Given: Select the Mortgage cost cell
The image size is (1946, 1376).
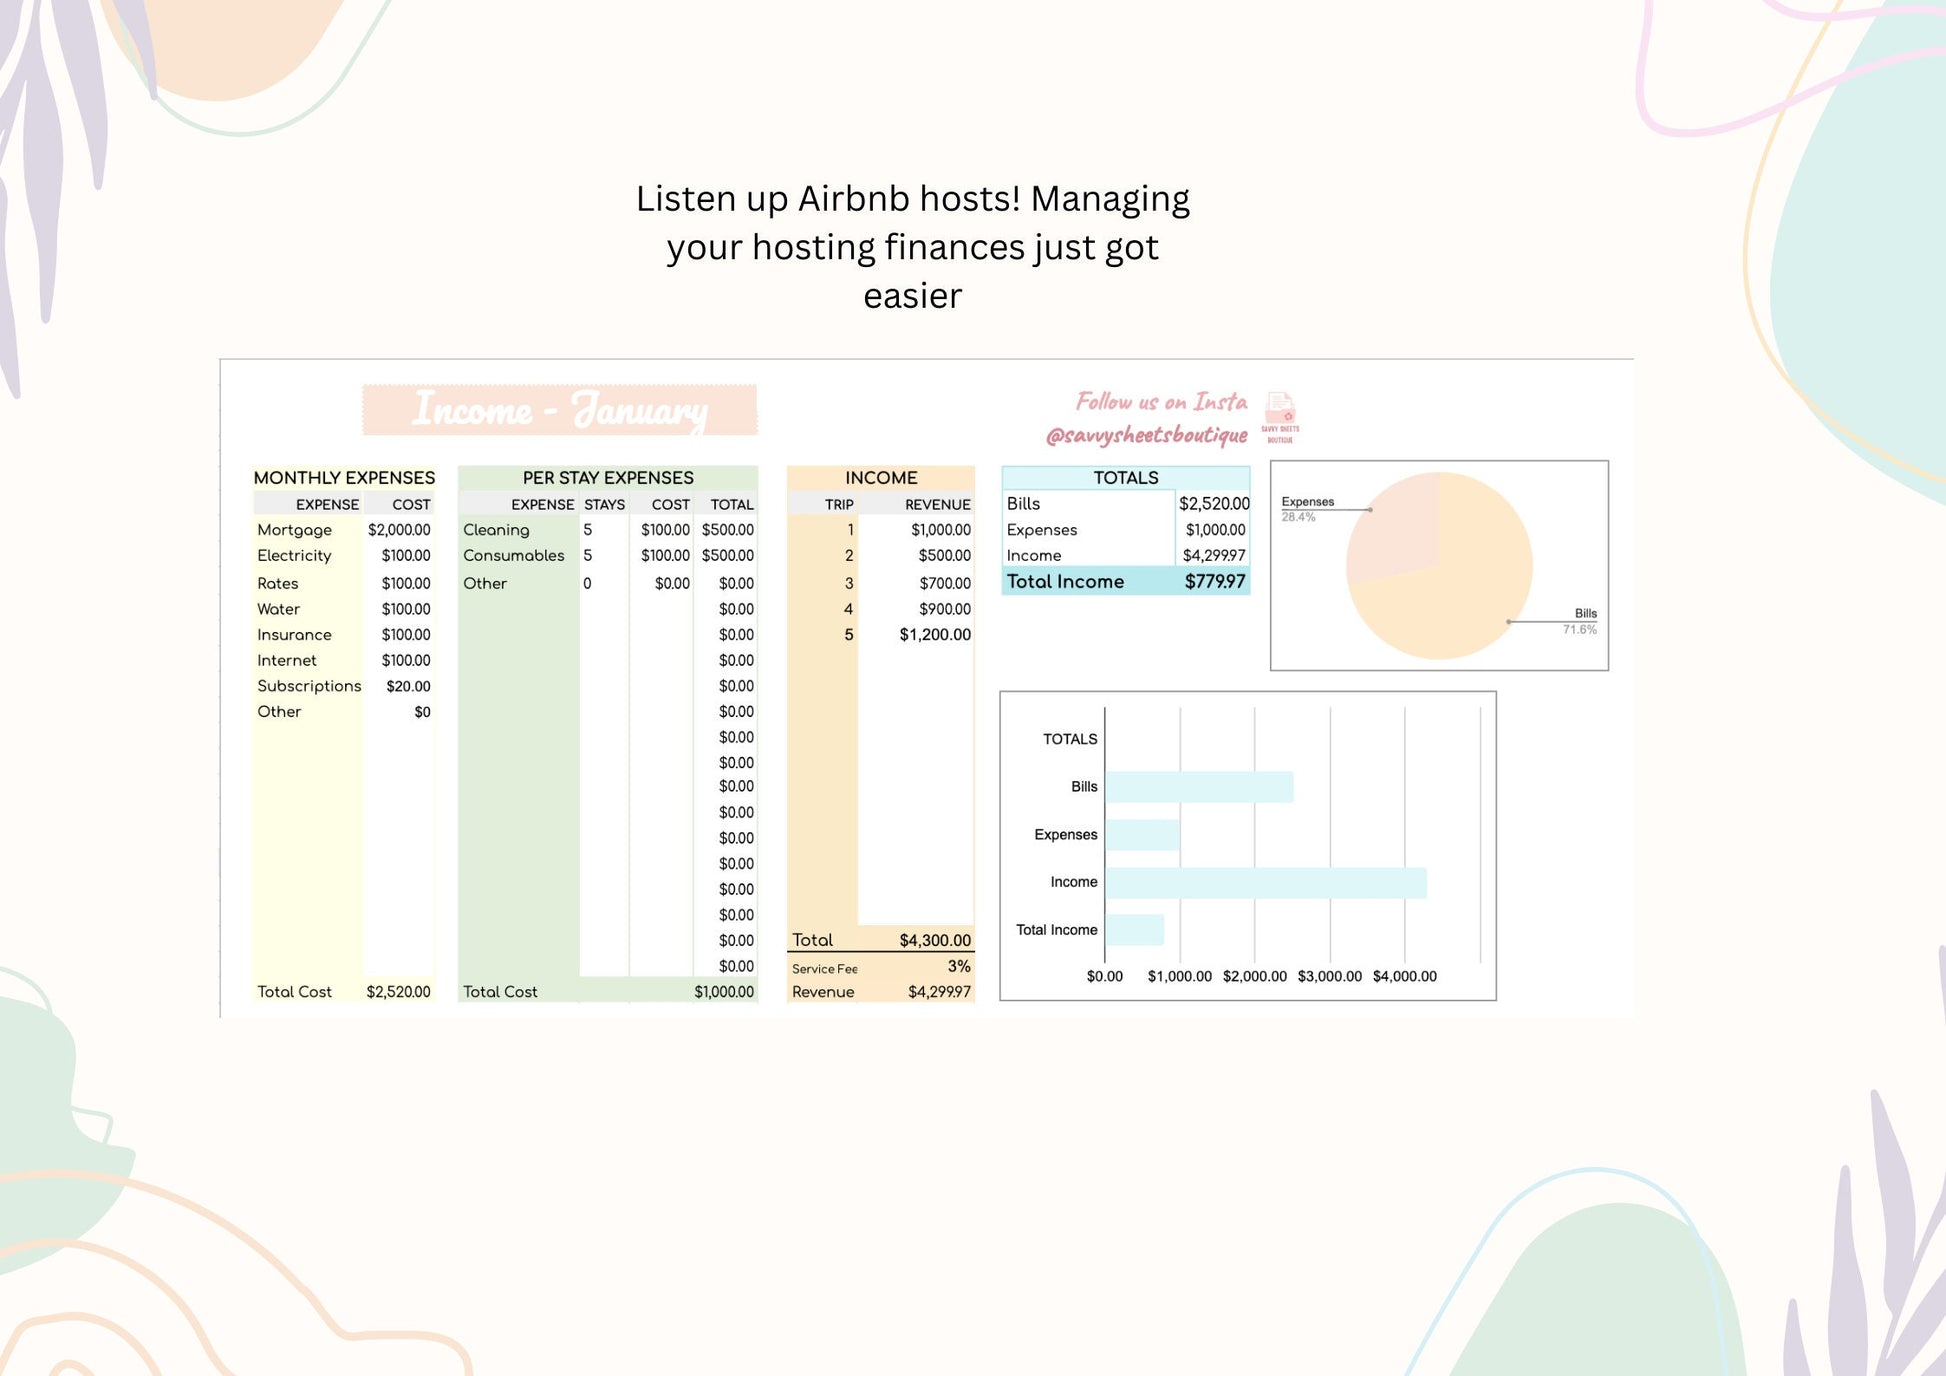Looking at the screenshot, I should click(x=399, y=530).
